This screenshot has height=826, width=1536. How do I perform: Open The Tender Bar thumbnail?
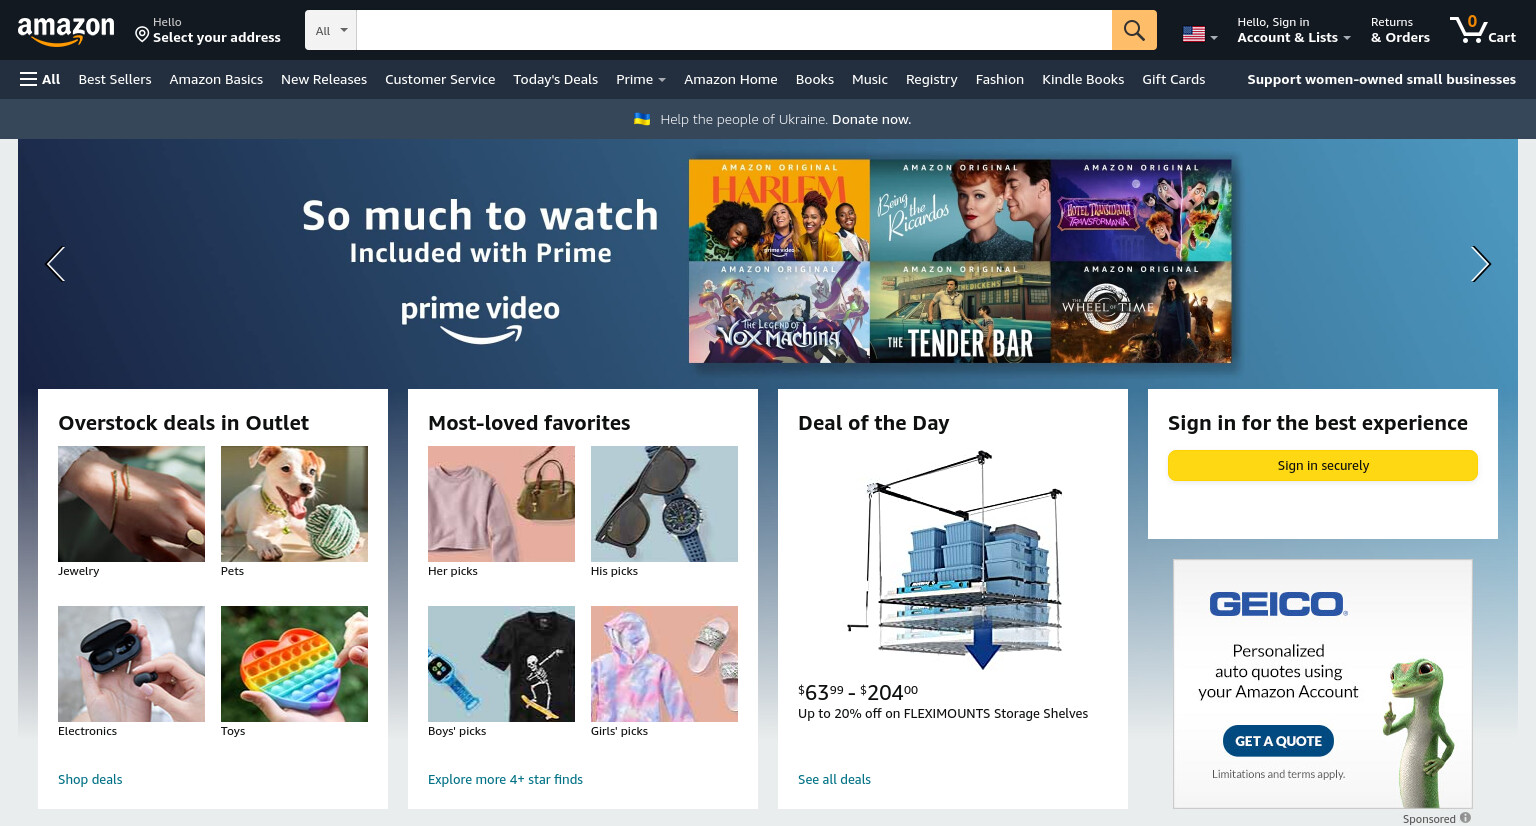click(960, 312)
